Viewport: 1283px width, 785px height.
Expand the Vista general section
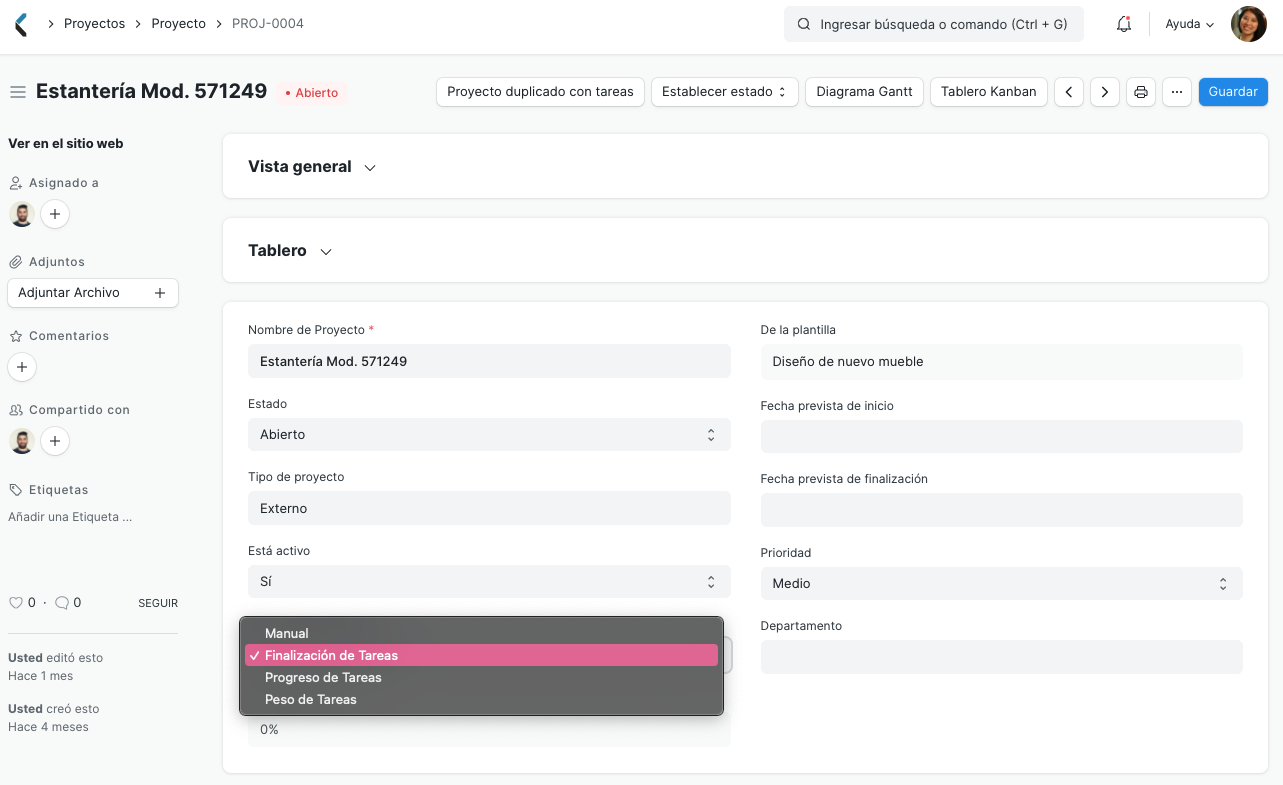(x=311, y=167)
